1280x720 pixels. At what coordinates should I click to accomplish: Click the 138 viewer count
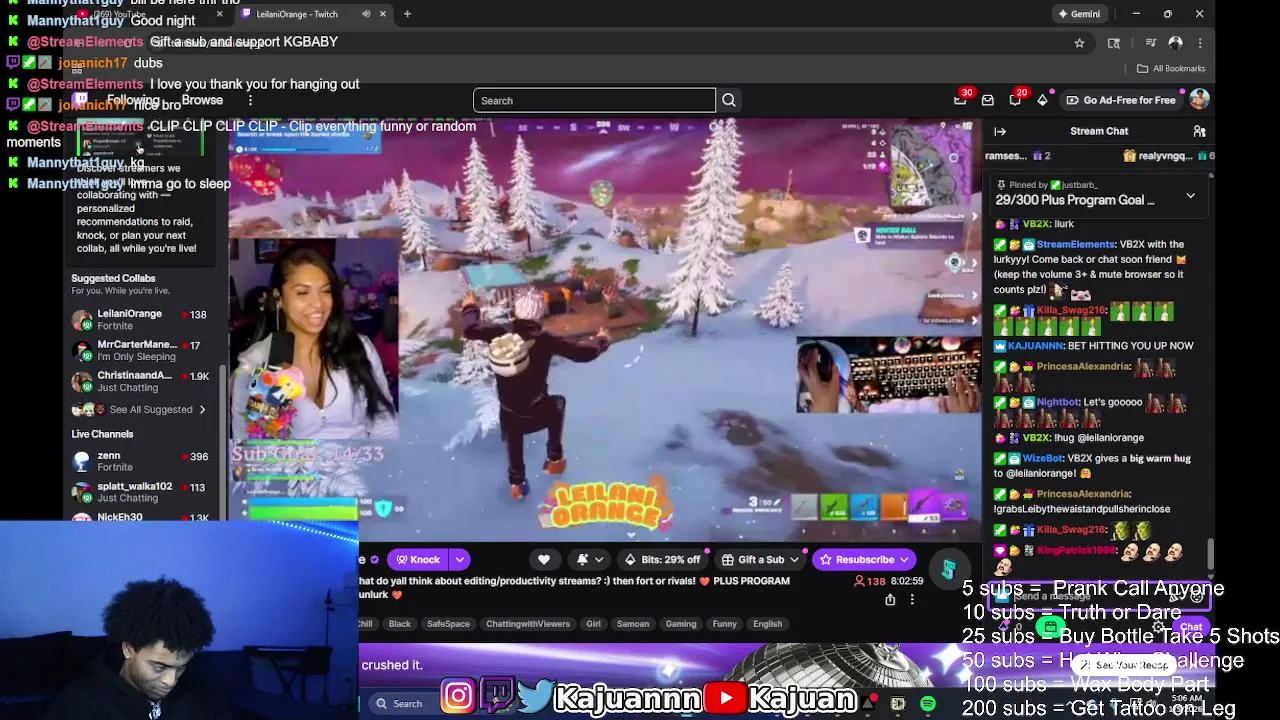[870, 581]
